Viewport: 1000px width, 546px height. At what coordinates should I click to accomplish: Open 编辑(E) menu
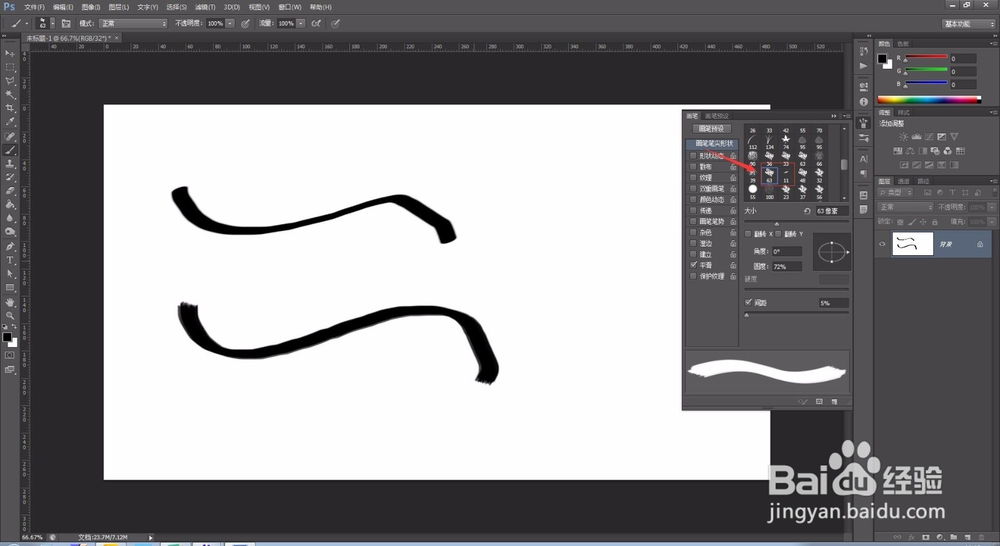[x=62, y=7]
